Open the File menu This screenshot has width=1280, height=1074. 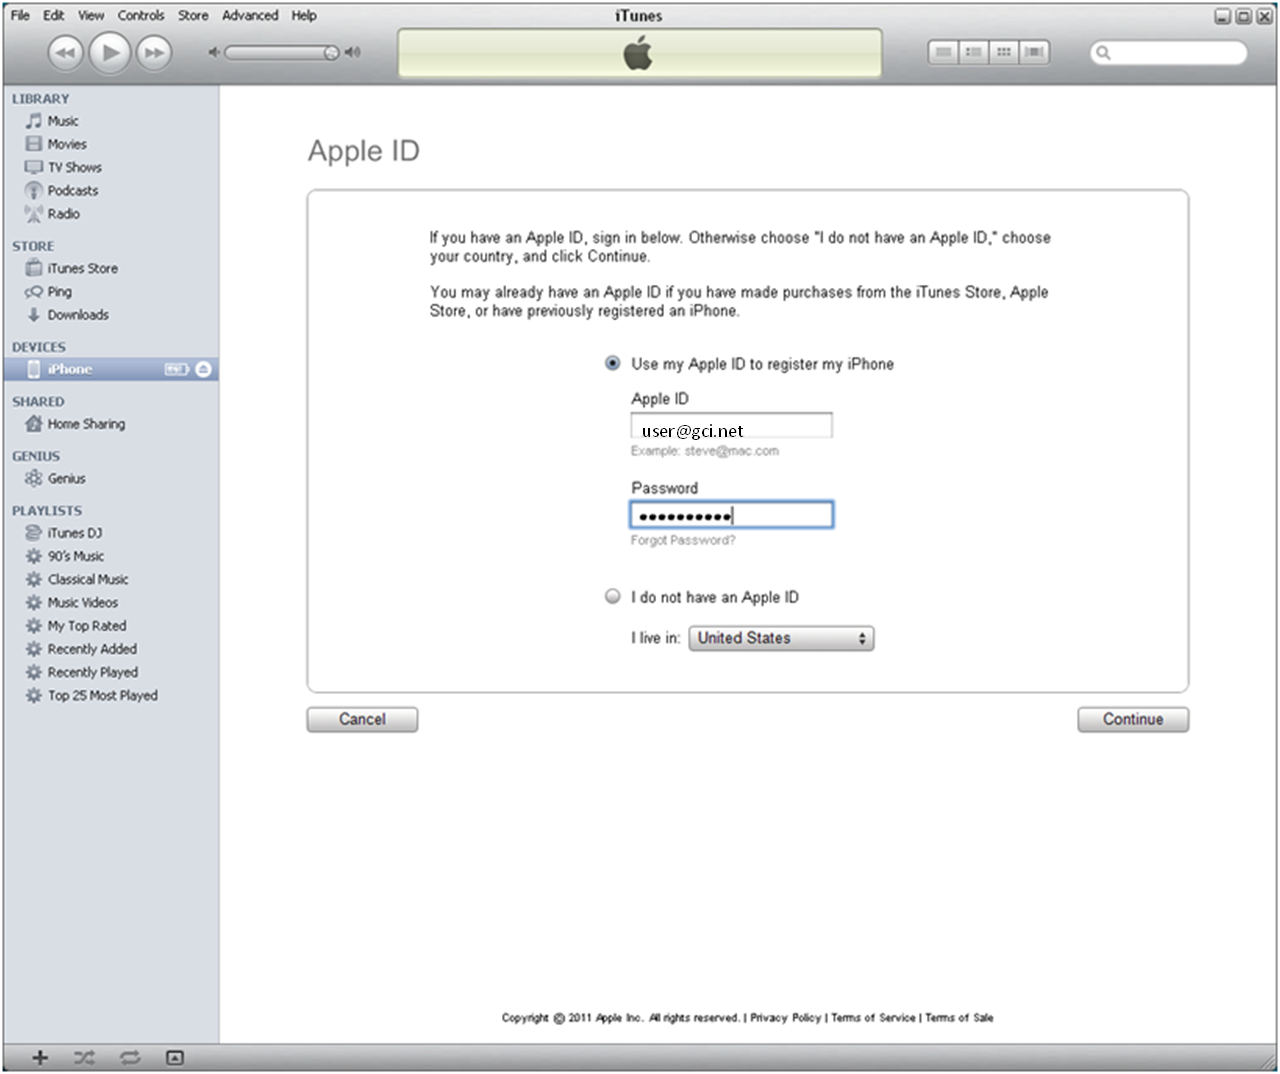[20, 15]
